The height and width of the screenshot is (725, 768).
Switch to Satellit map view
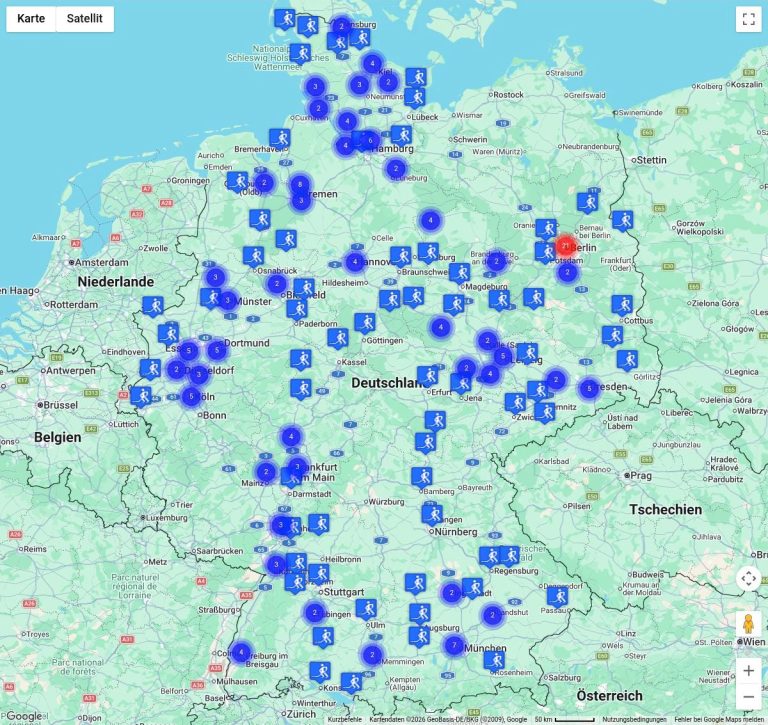pos(85,19)
